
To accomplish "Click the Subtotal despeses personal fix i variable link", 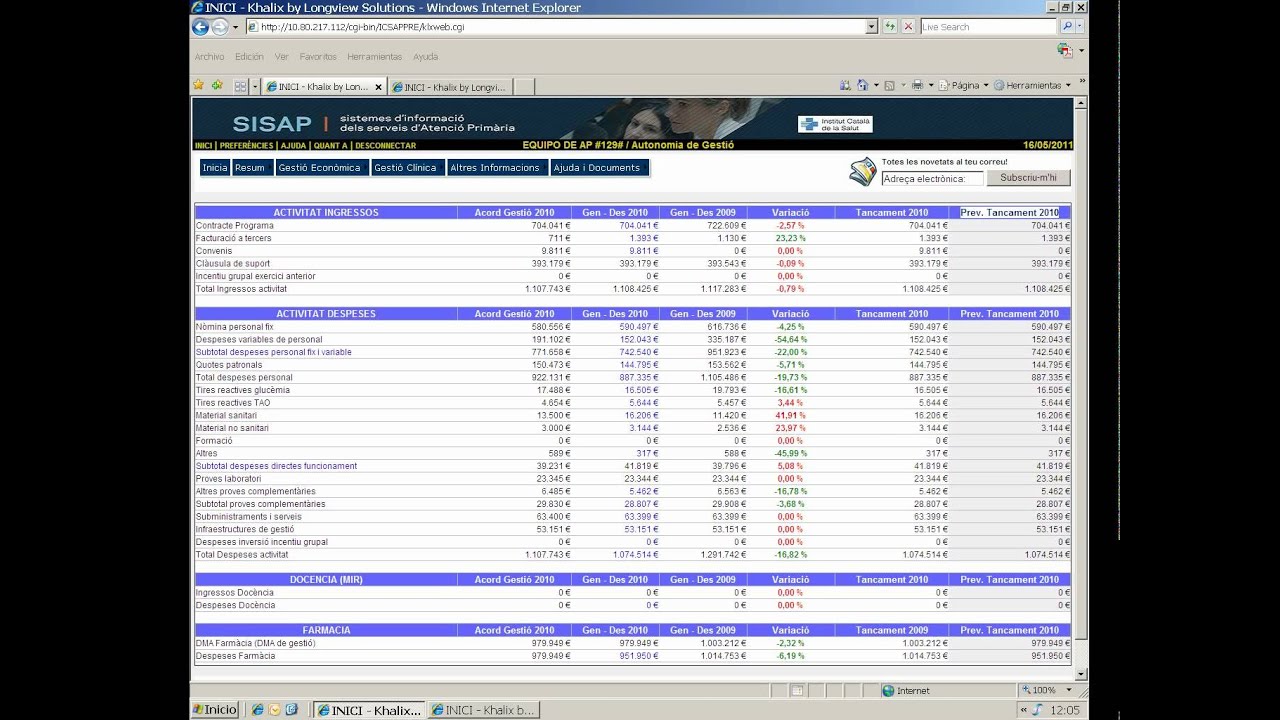I will click(273, 352).
